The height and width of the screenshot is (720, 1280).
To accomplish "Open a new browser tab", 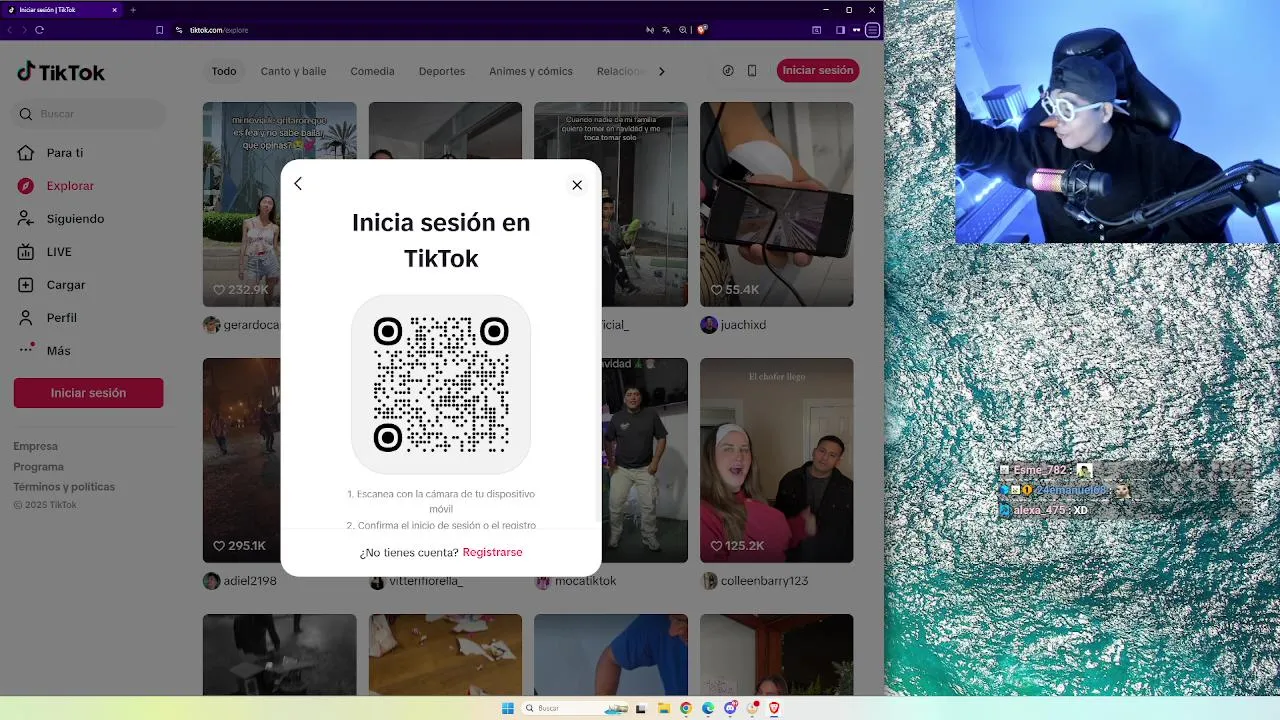I will [133, 10].
